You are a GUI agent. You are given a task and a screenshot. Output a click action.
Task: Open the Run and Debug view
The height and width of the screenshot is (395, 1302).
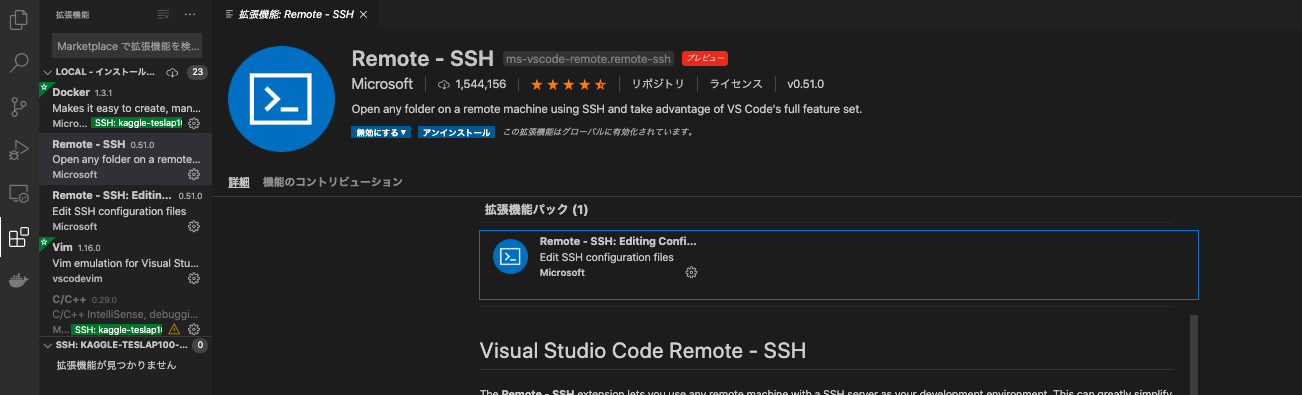coord(18,150)
